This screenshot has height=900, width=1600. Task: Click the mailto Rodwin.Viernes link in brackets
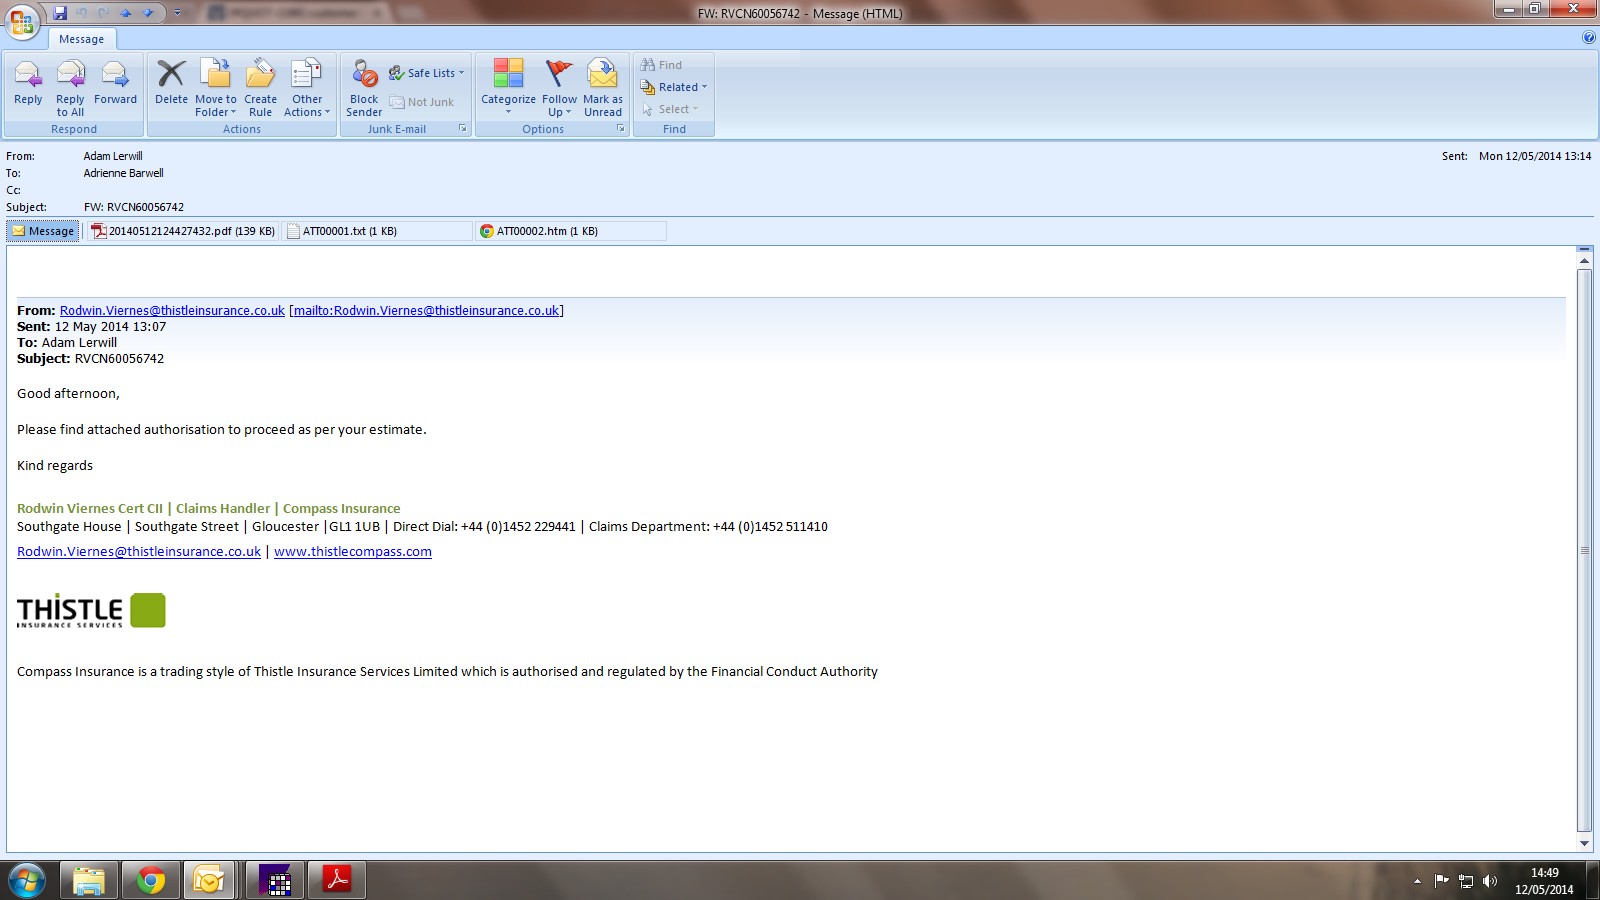click(426, 311)
